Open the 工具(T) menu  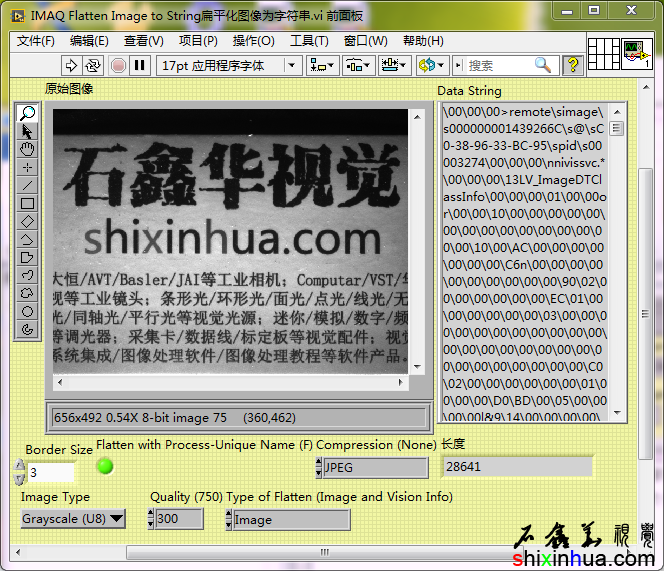click(309, 41)
